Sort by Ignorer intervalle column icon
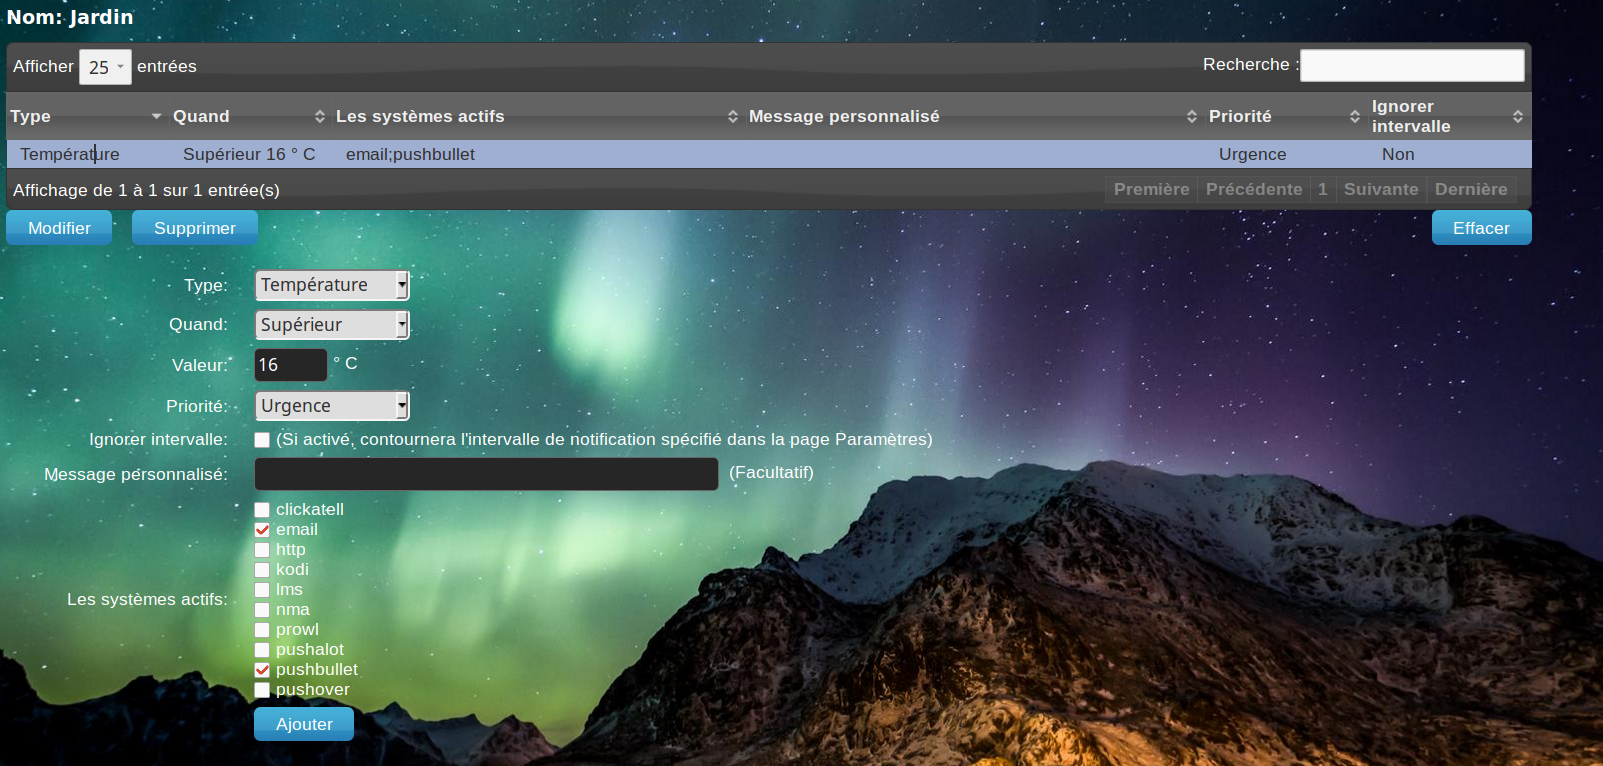Image resolution: width=1603 pixels, height=766 pixels. pyautogui.click(x=1518, y=117)
